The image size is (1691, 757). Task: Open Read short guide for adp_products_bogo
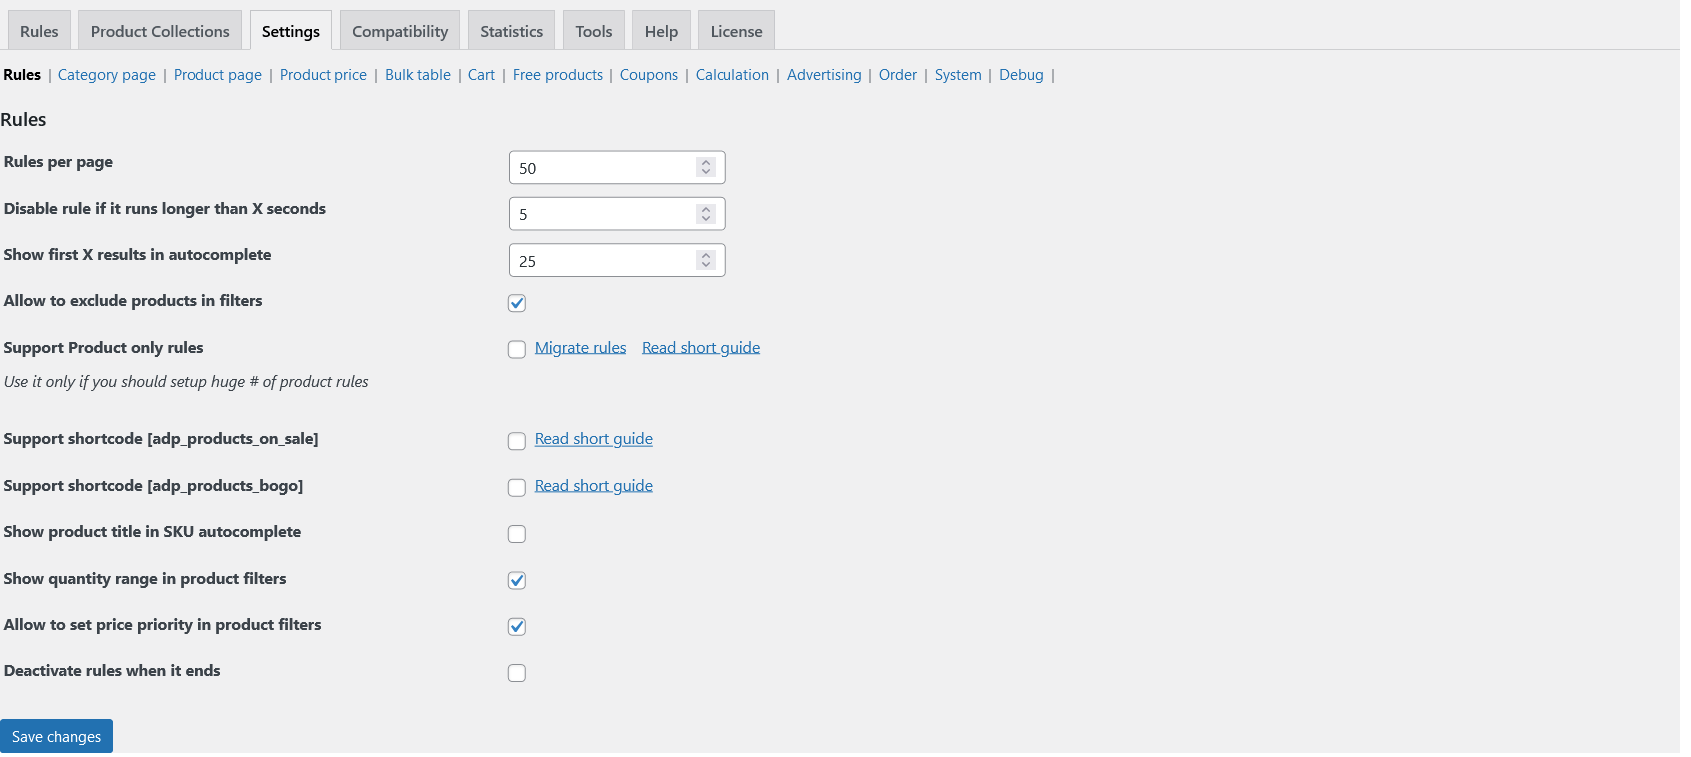point(594,486)
